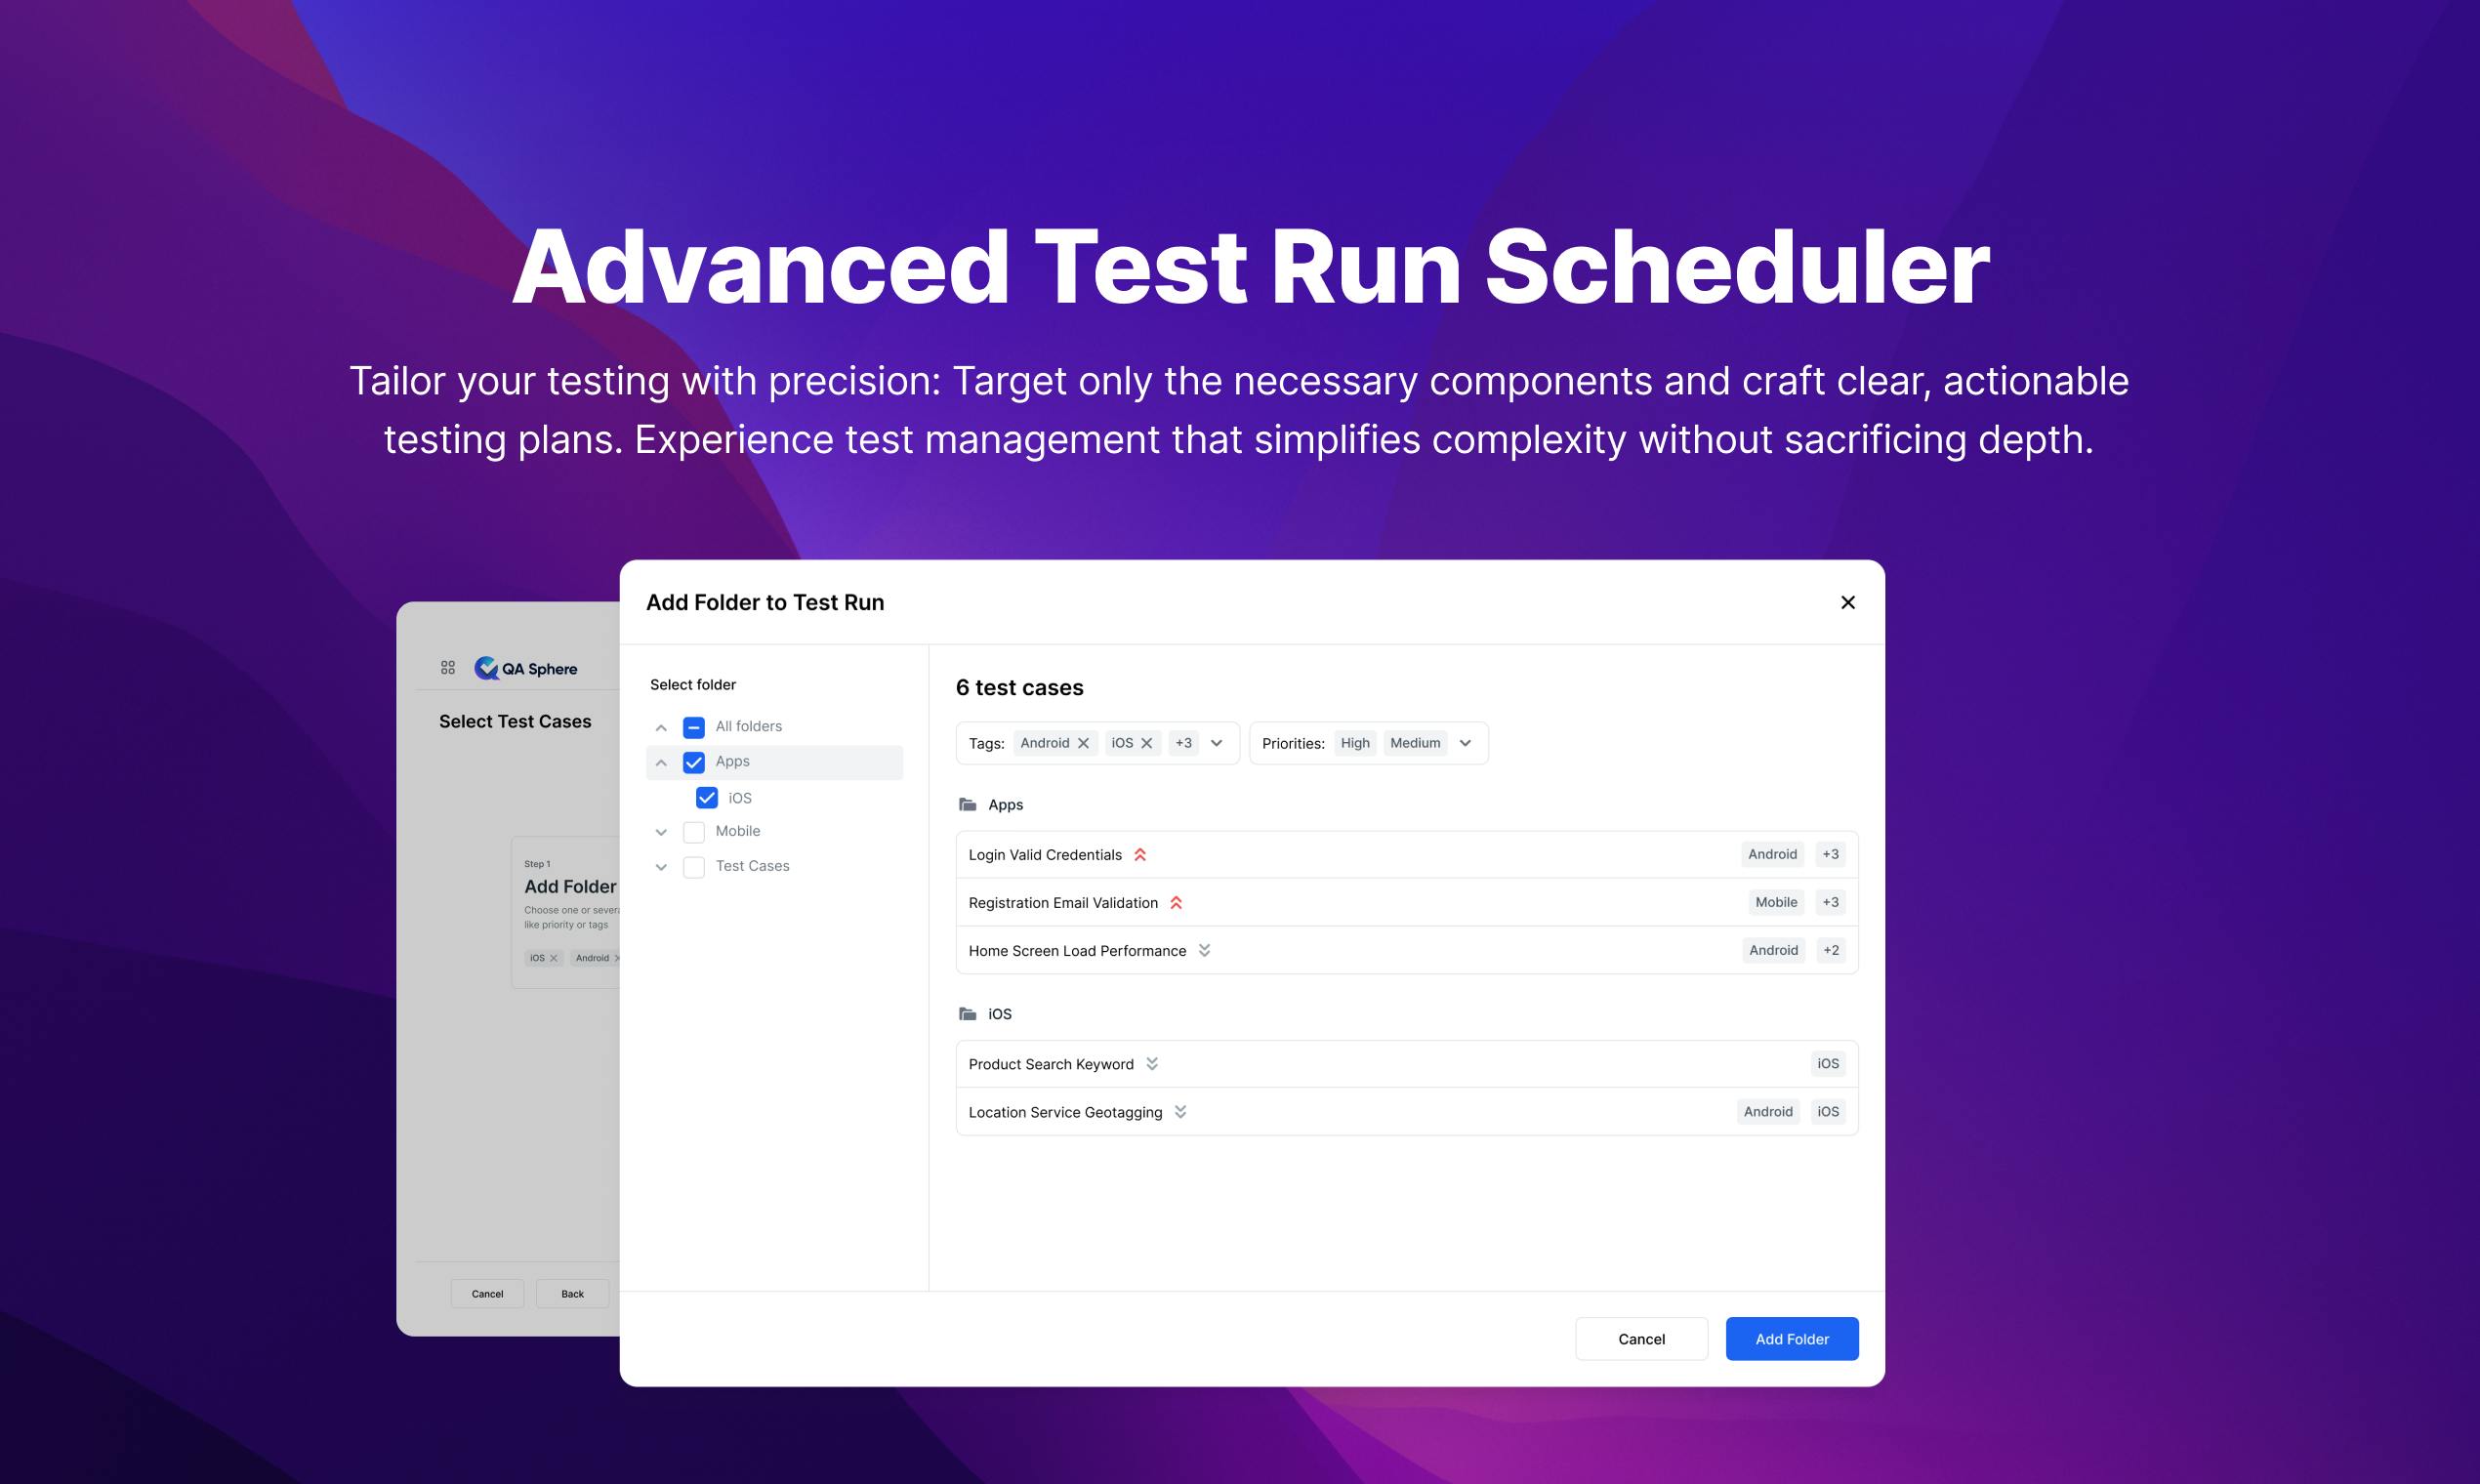Click Back in the background window
Viewport: 2480px width, 1484px height.
572,1293
